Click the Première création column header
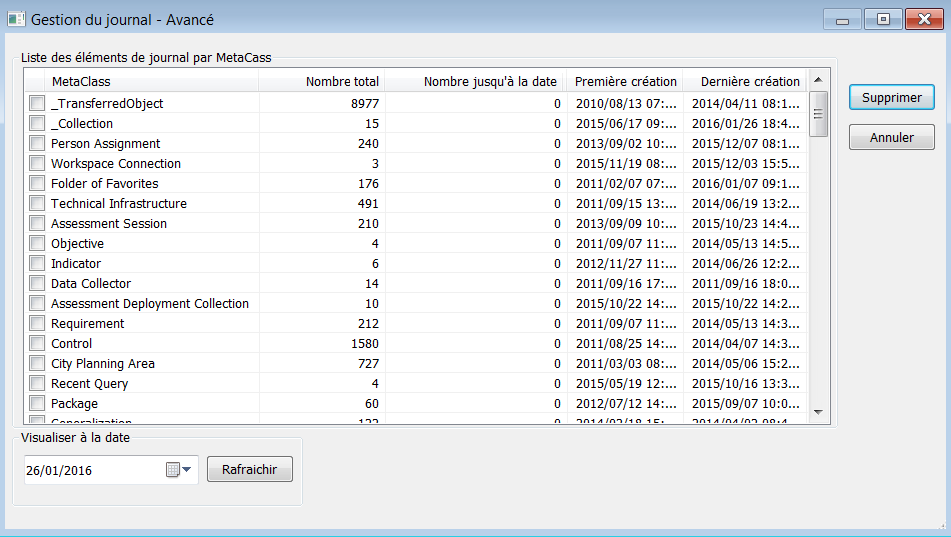Viewport: 951px width, 537px height. click(625, 81)
